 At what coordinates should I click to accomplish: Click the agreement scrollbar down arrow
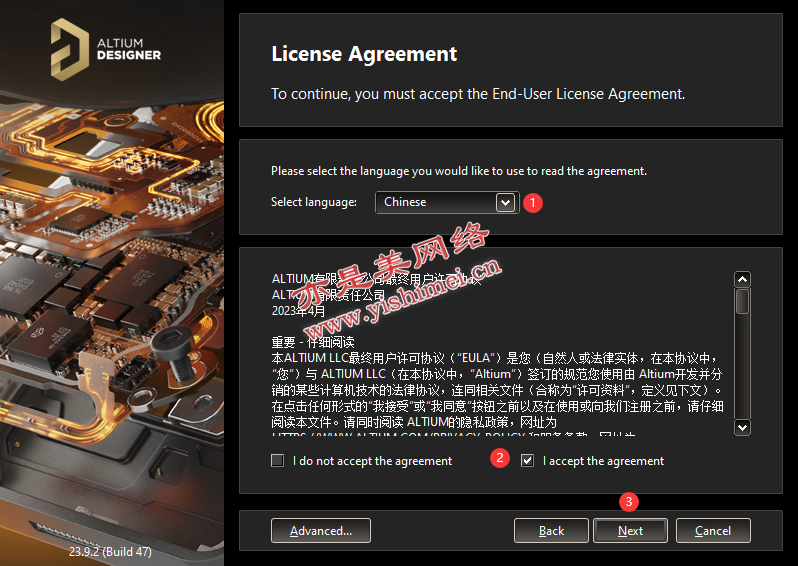tap(743, 428)
